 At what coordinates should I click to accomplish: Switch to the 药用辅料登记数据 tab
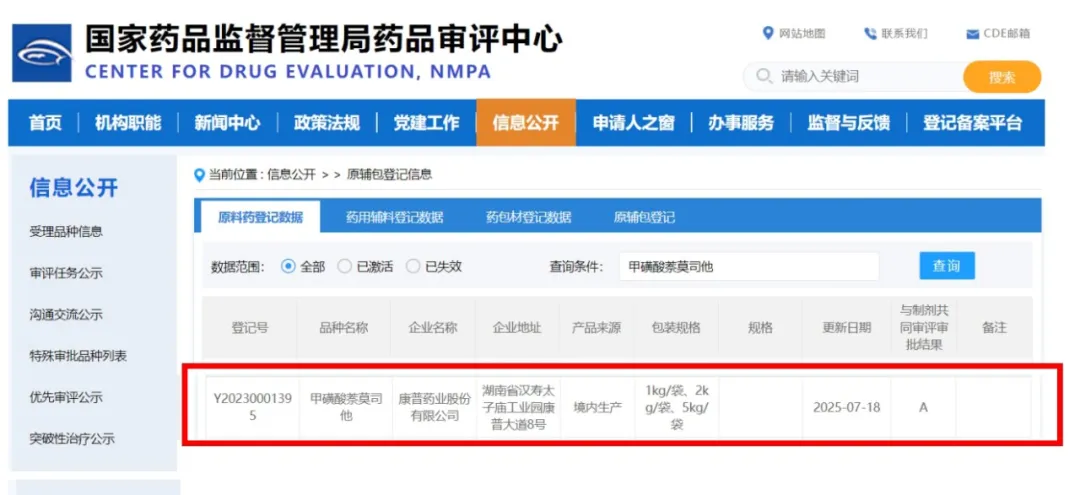pos(394,217)
